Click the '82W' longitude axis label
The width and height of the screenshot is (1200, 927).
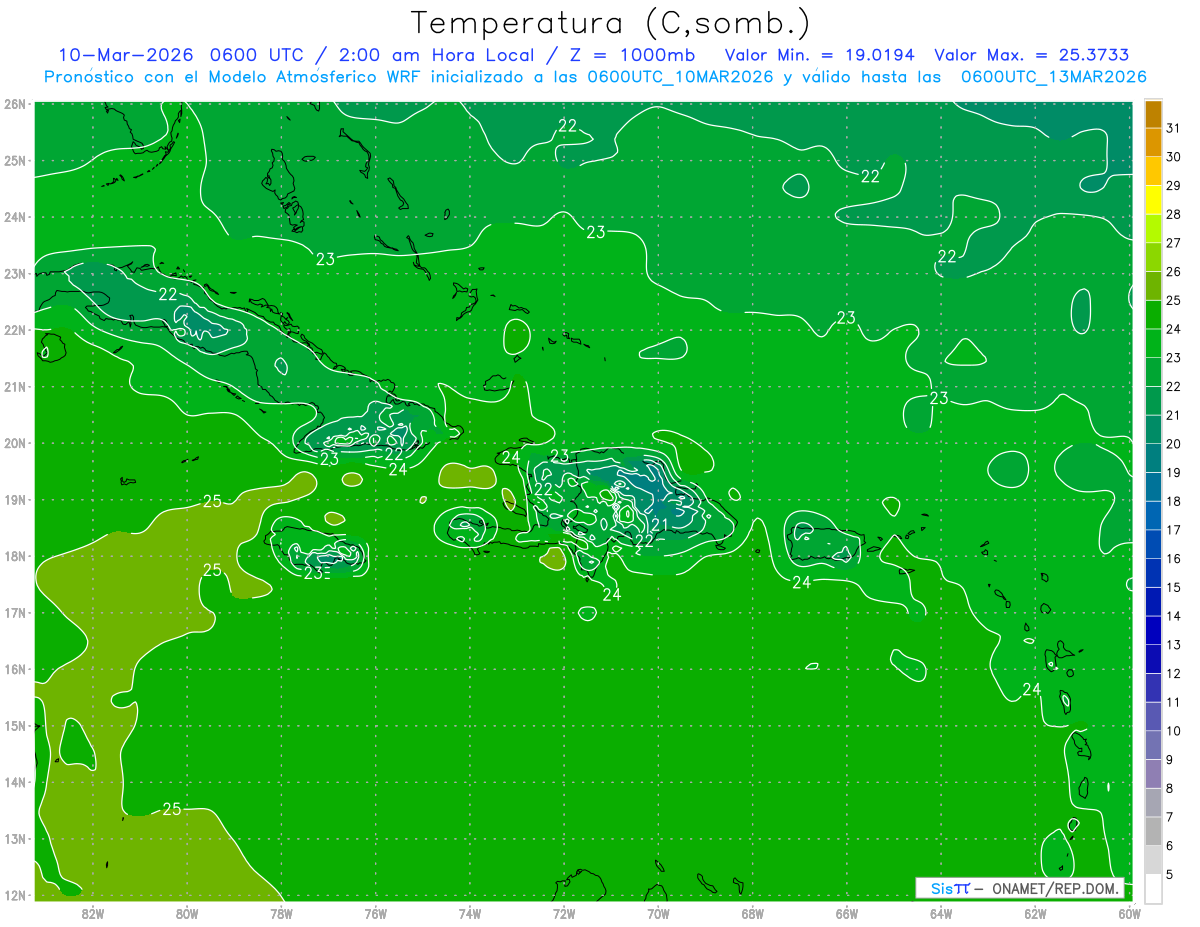(x=93, y=913)
